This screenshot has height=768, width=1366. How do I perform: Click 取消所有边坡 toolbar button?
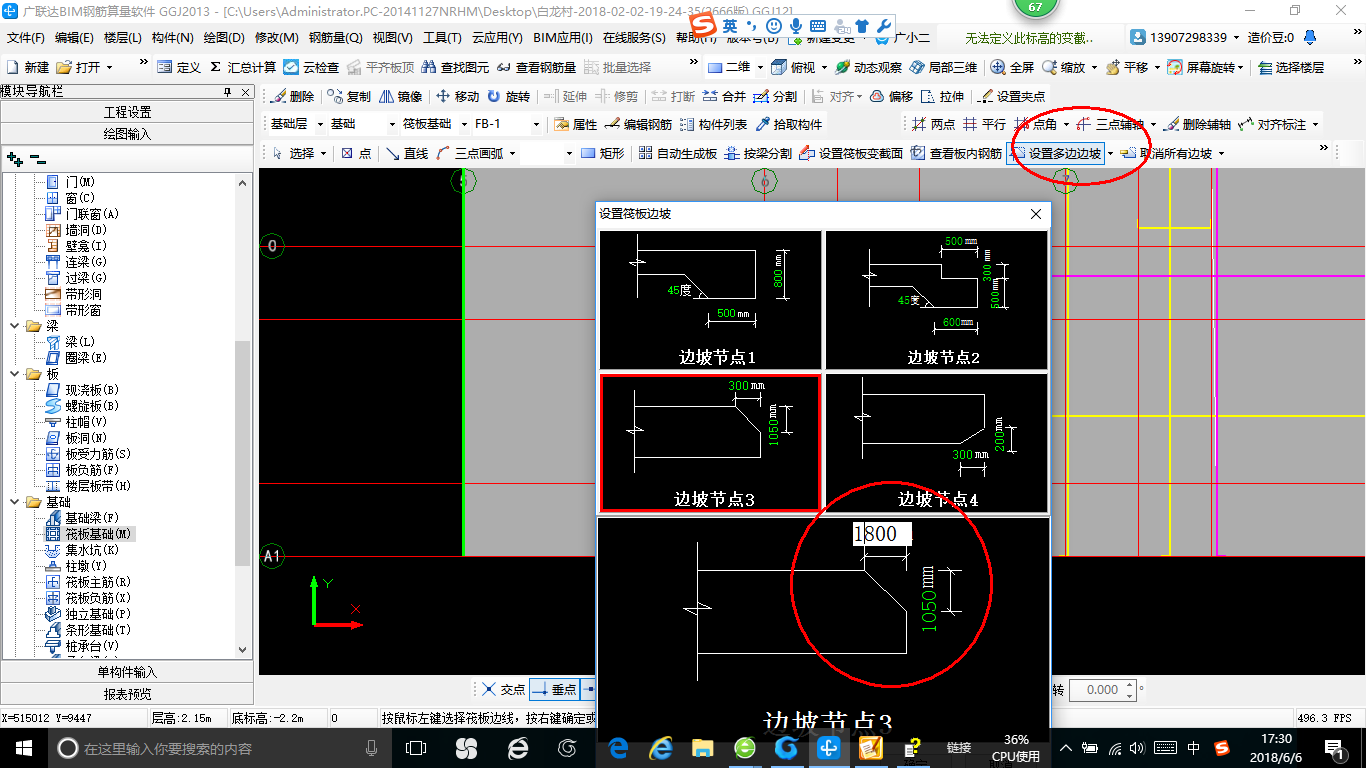click(1166, 153)
